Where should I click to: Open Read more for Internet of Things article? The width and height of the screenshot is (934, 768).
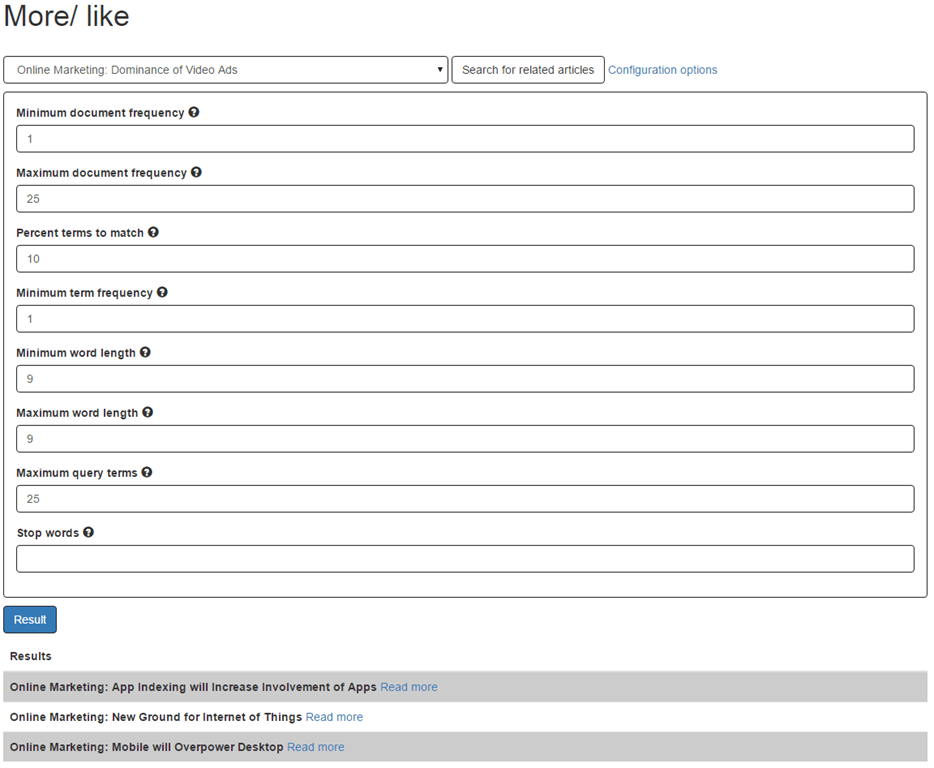coord(334,717)
